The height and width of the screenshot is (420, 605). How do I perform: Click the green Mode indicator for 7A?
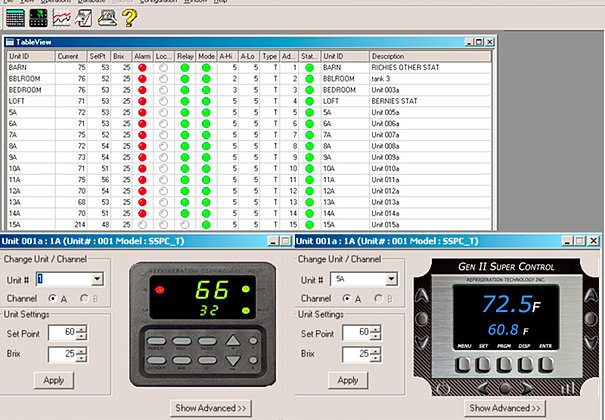206,135
